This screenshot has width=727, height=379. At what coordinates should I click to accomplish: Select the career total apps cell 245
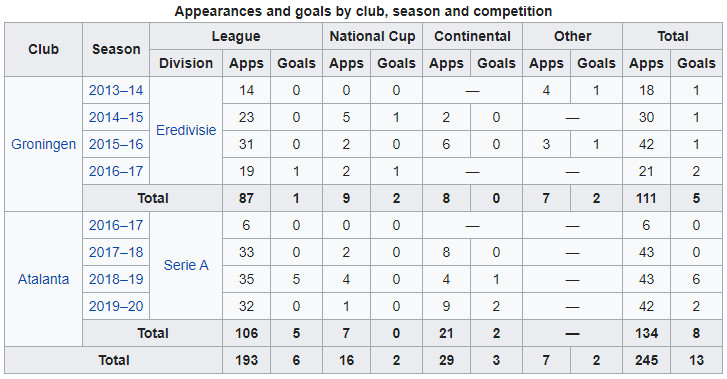coord(646,360)
